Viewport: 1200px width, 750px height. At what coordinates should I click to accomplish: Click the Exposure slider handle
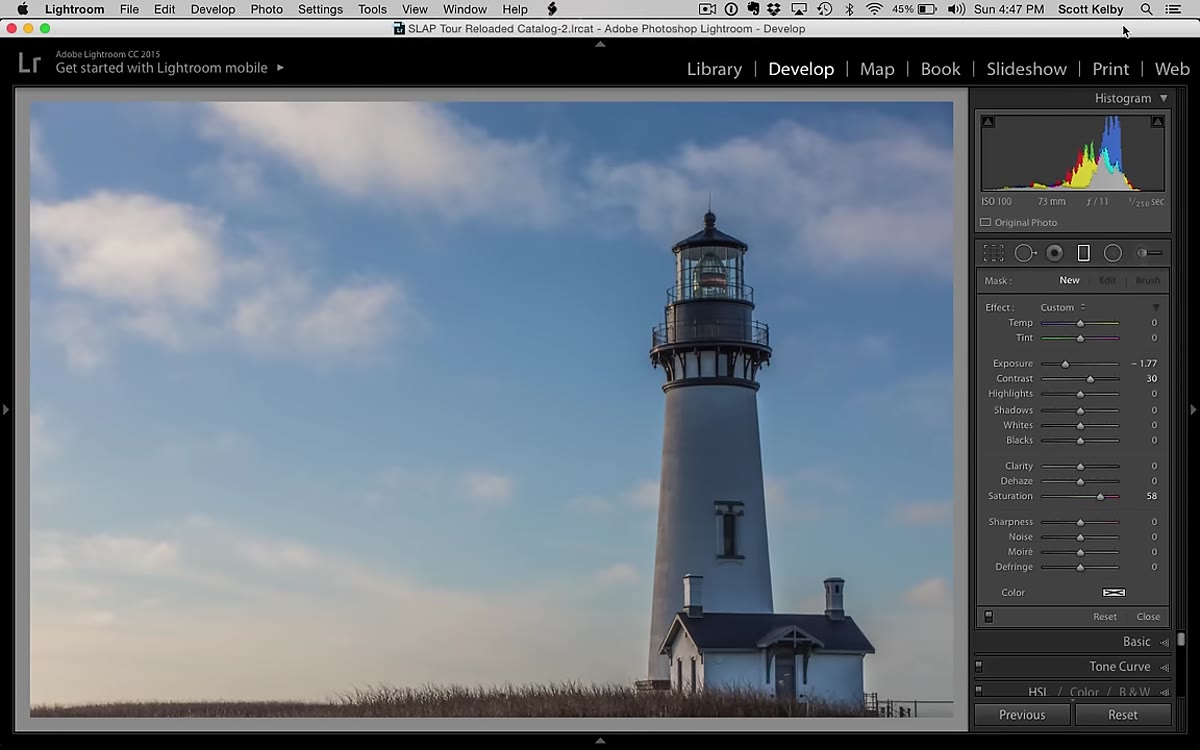coord(1065,364)
